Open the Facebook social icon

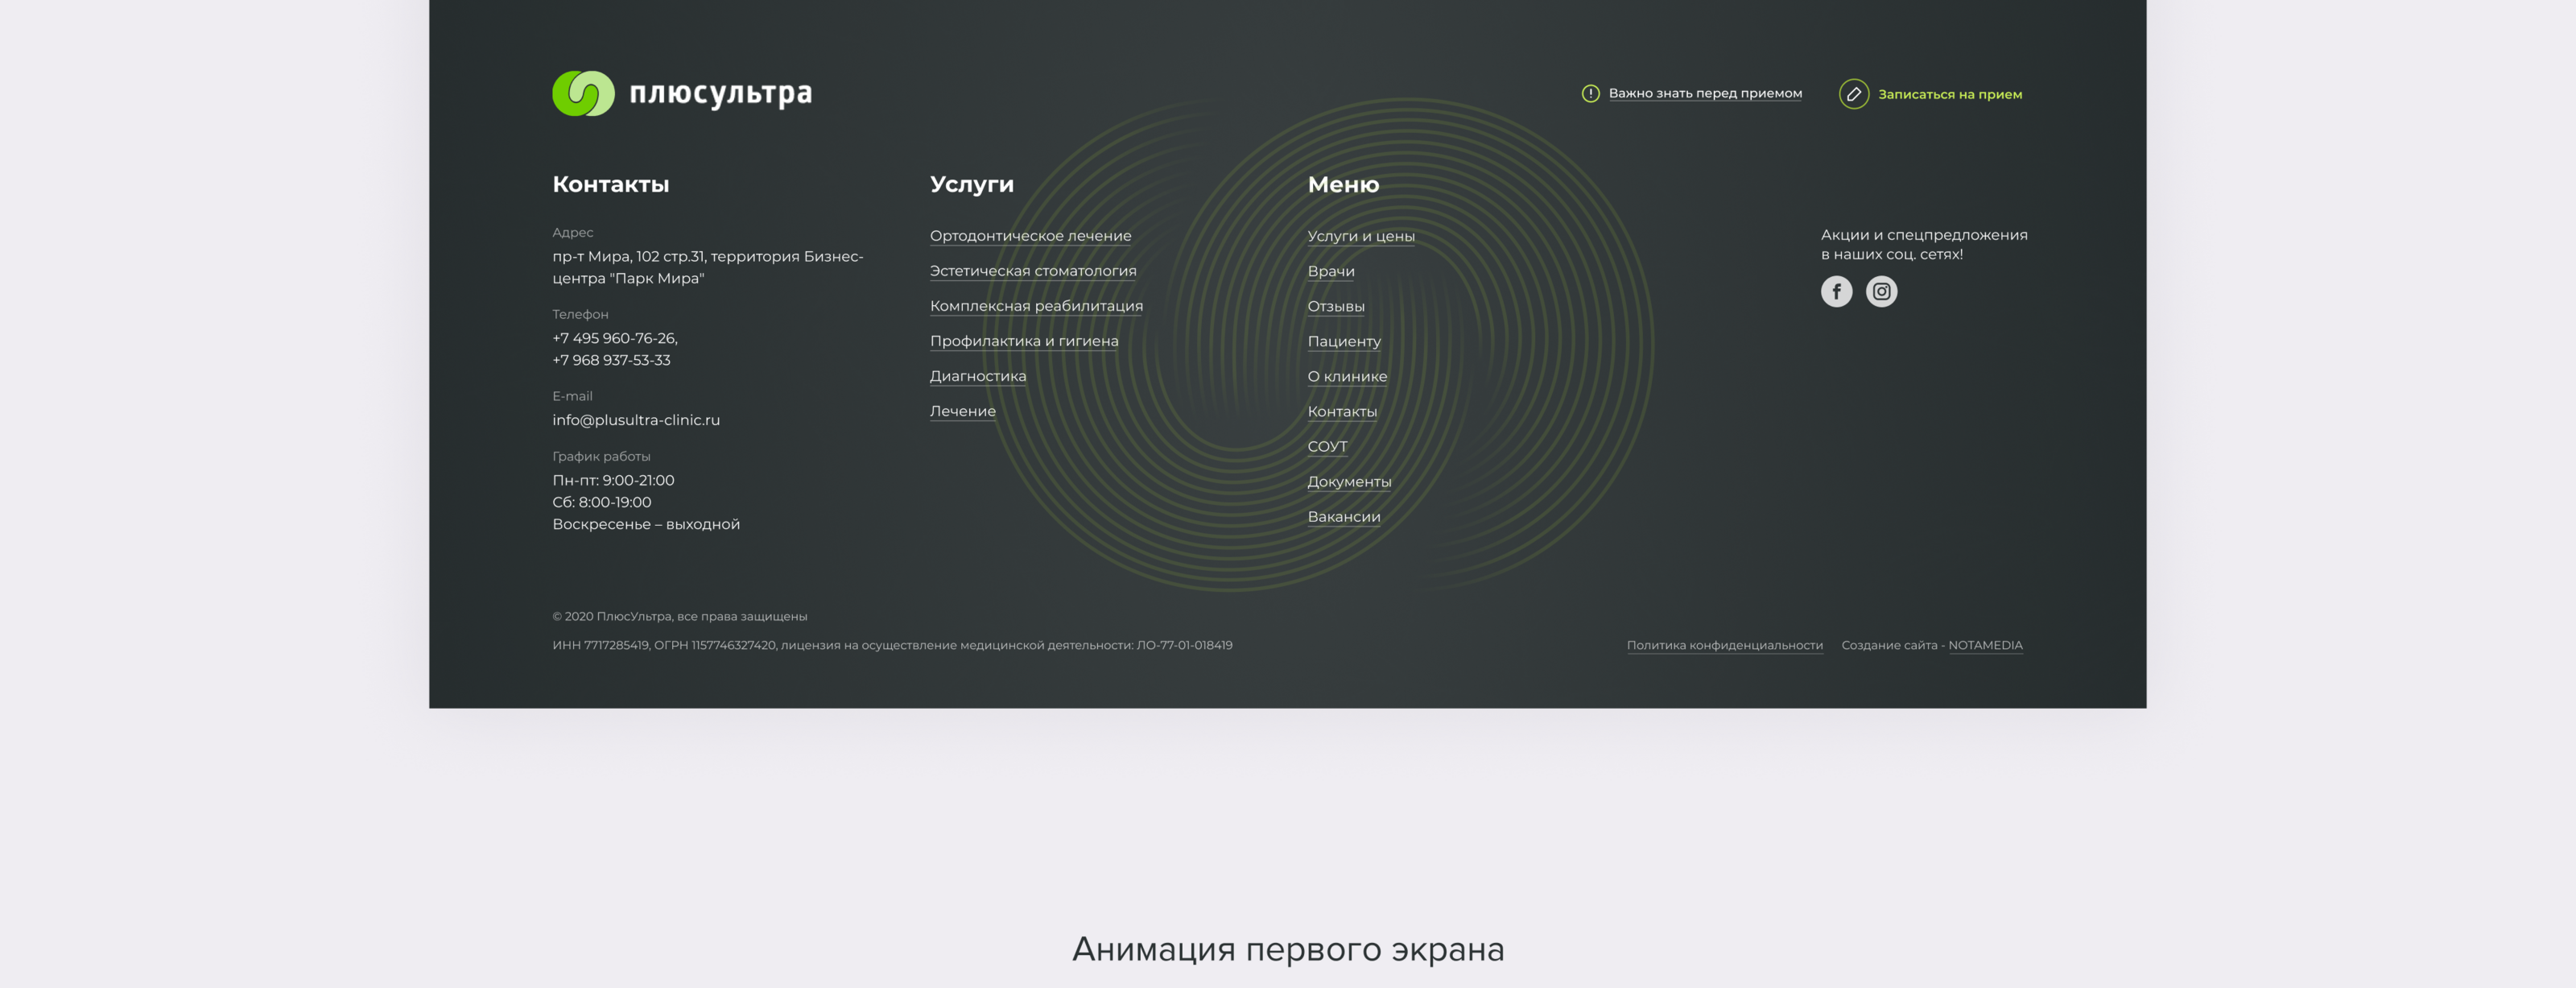1836,291
